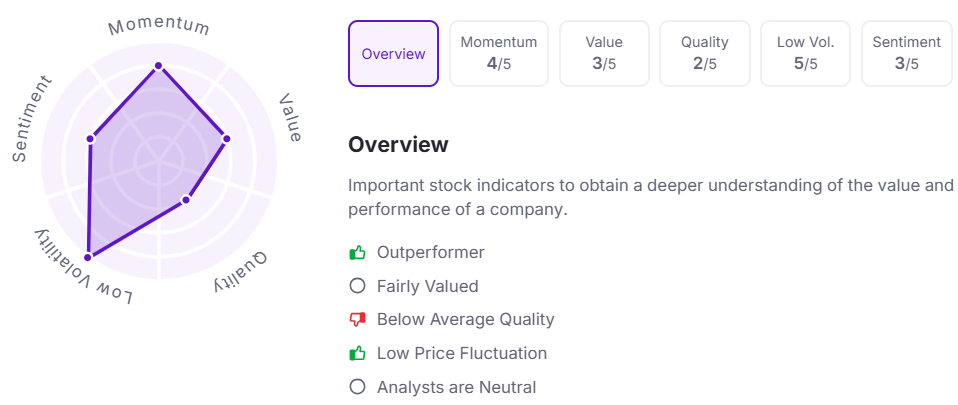This screenshot has width=958, height=405.
Task: Select the Quality vertex dot on the radar
Action: (186, 200)
